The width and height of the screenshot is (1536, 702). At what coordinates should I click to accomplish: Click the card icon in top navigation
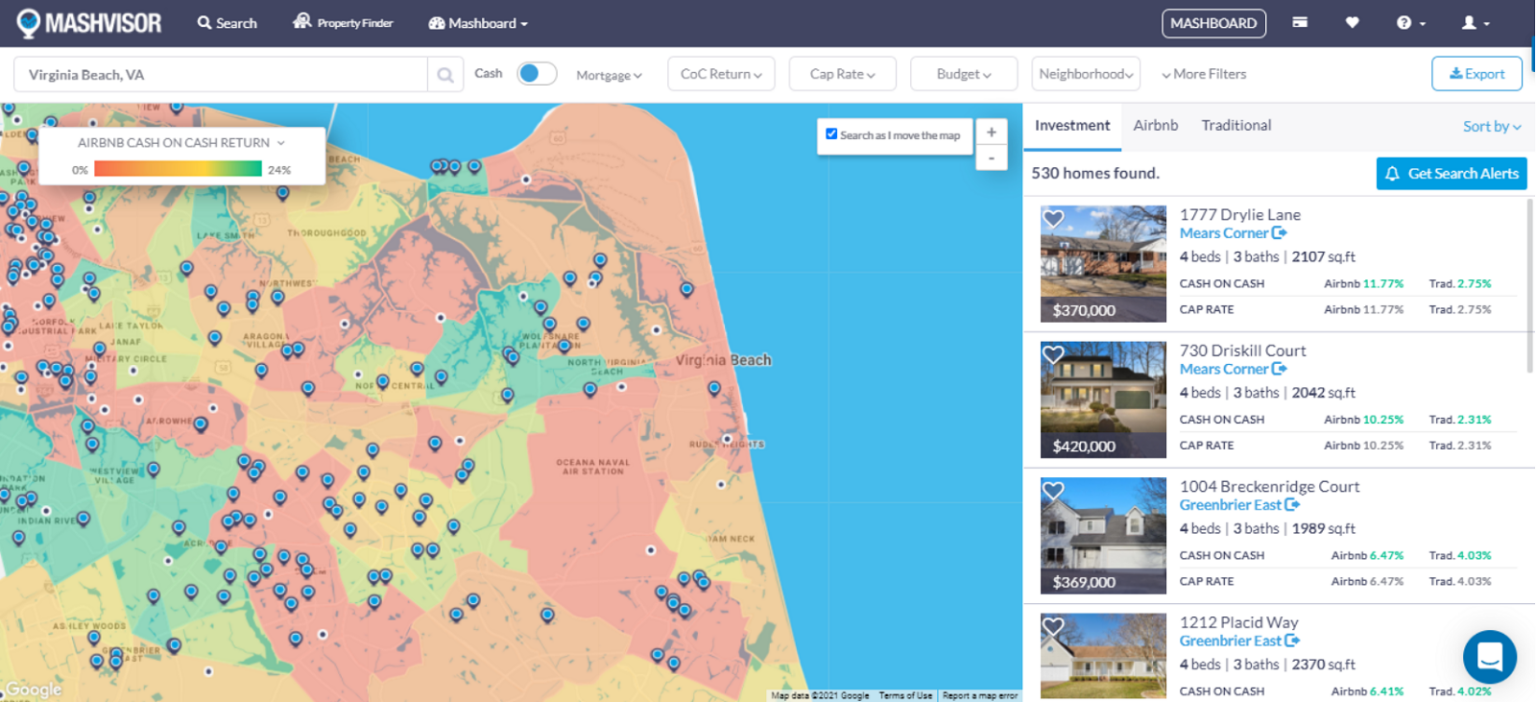pyautogui.click(x=1300, y=23)
